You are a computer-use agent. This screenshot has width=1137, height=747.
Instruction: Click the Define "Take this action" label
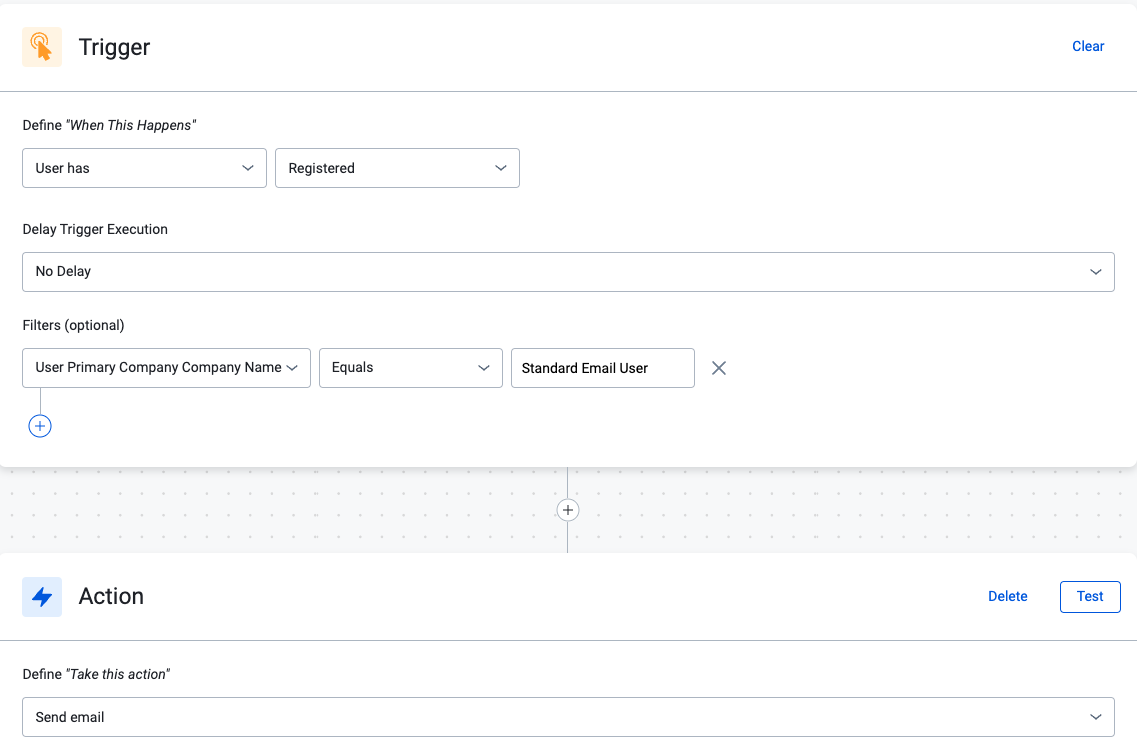point(96,674)
